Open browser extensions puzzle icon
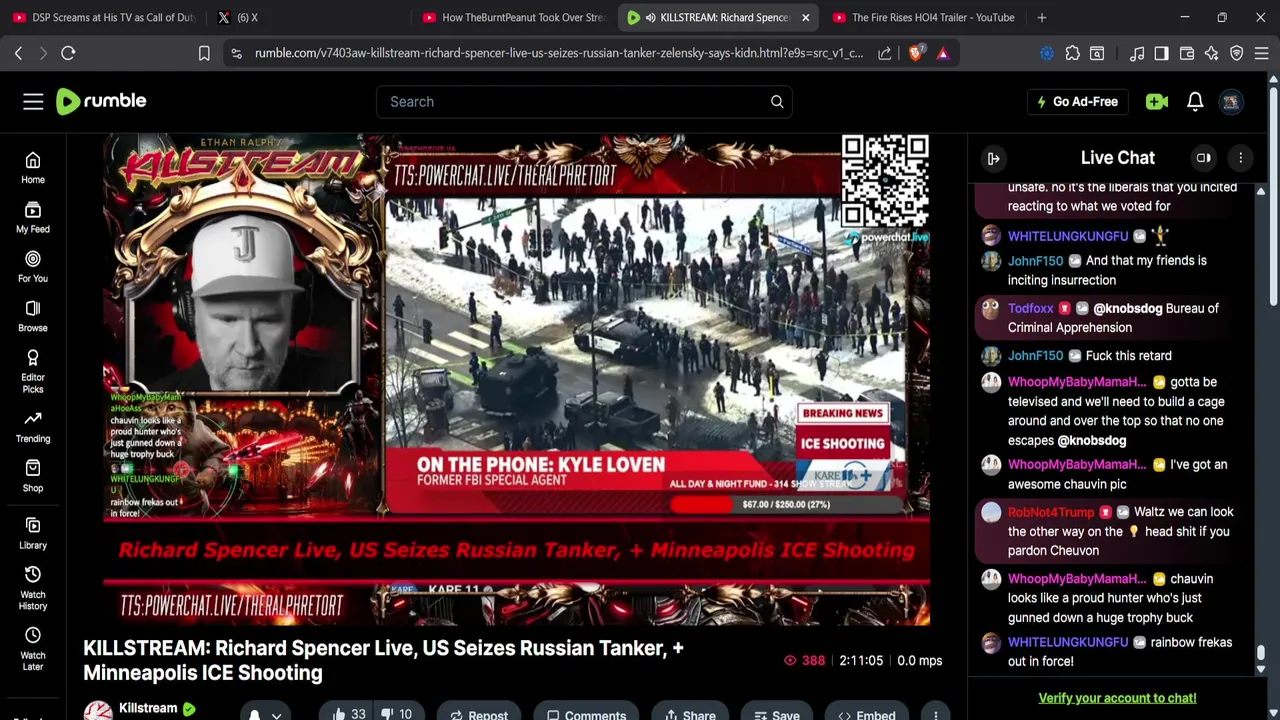 pos(1072,53)
